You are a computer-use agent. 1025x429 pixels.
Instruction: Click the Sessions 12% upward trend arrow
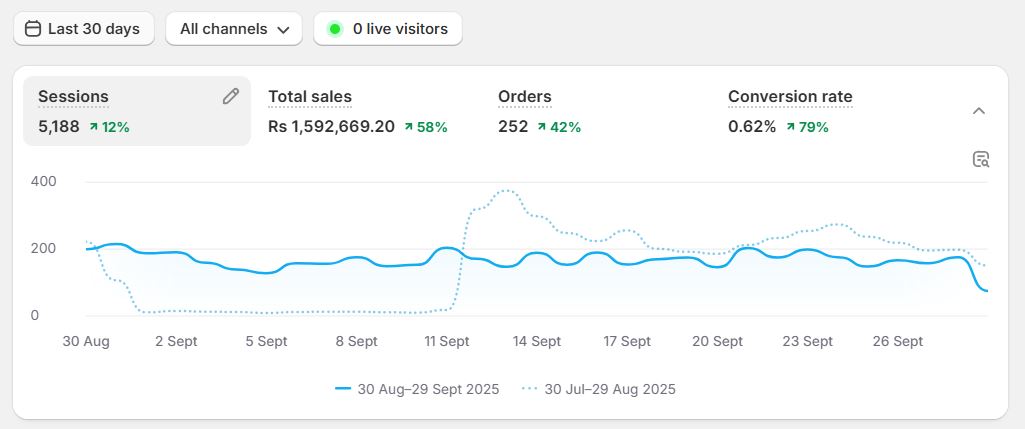[x=93, y=127]
